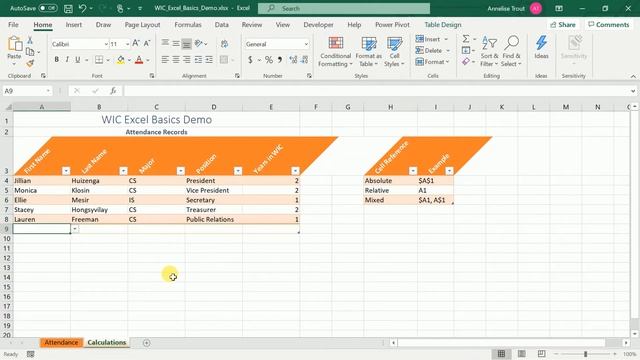Increase font size with the large A icon
640x360 pixels.
pyautogui.click(x=136, y=43)
